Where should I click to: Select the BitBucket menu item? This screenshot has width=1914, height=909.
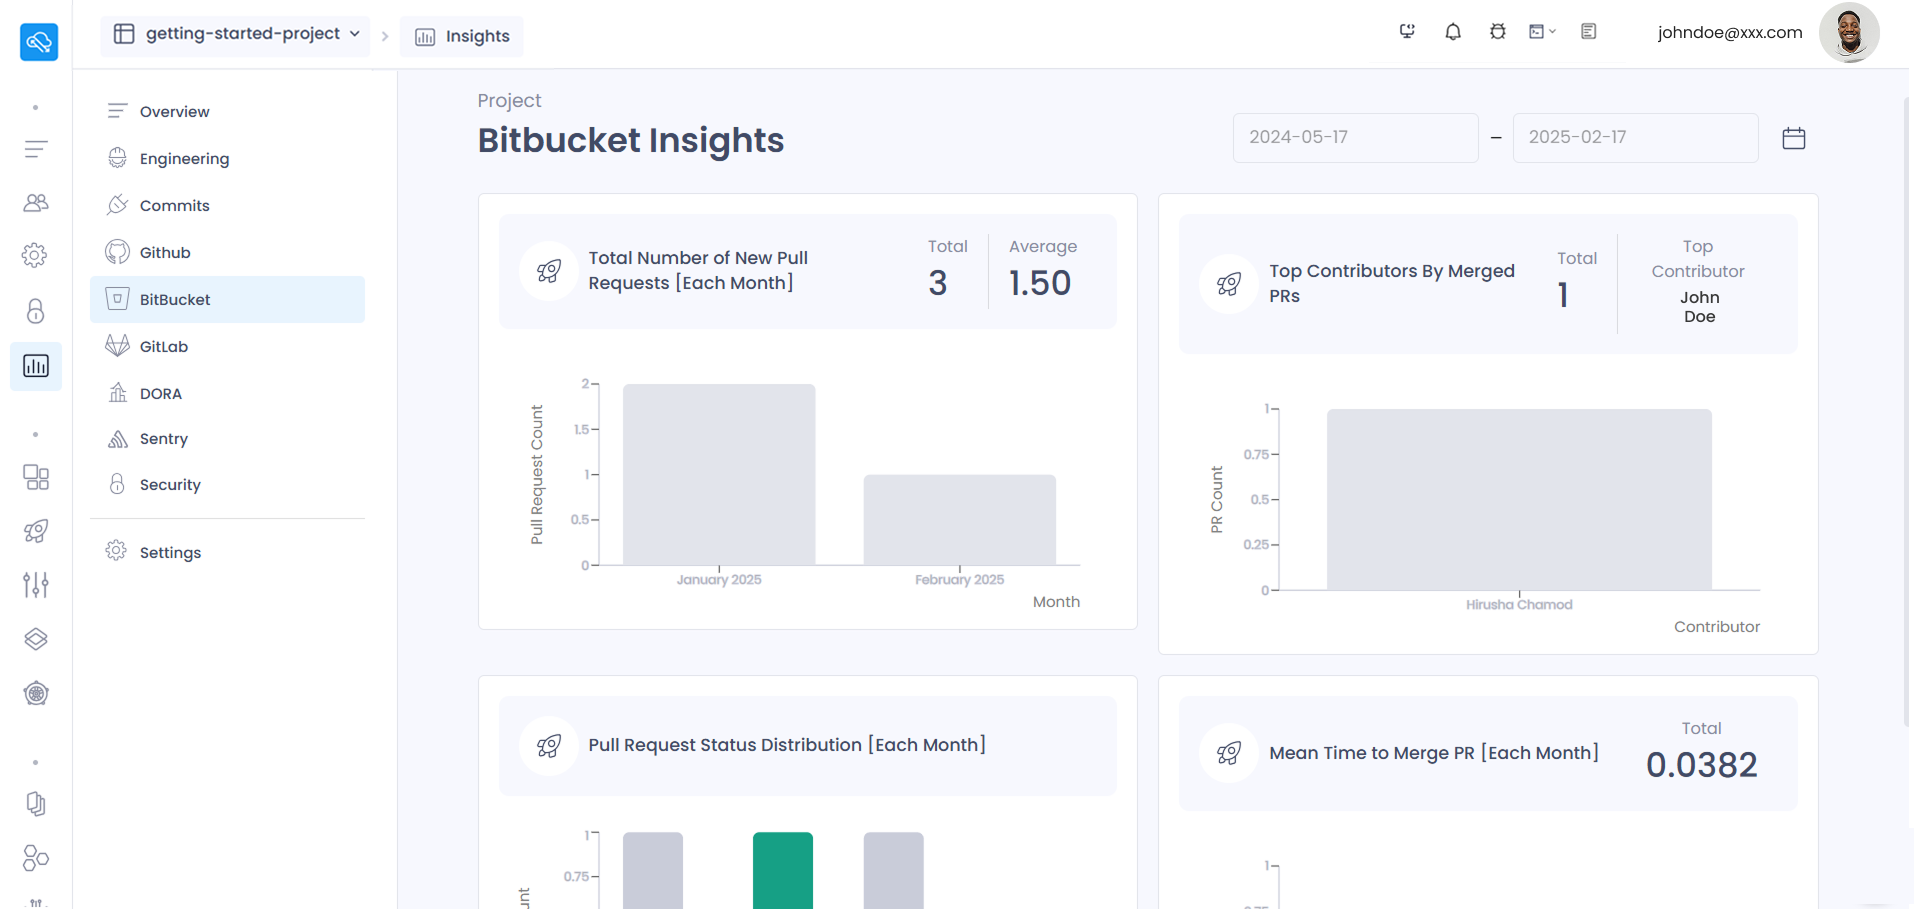pyautogui.click(x=228, y=299)
